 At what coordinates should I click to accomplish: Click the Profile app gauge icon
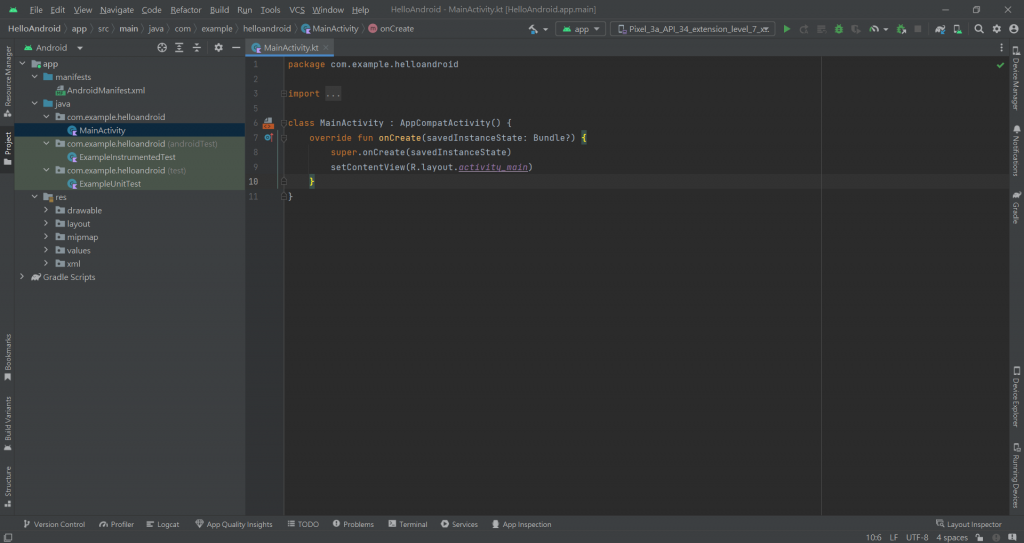click(x=873, y=29)
